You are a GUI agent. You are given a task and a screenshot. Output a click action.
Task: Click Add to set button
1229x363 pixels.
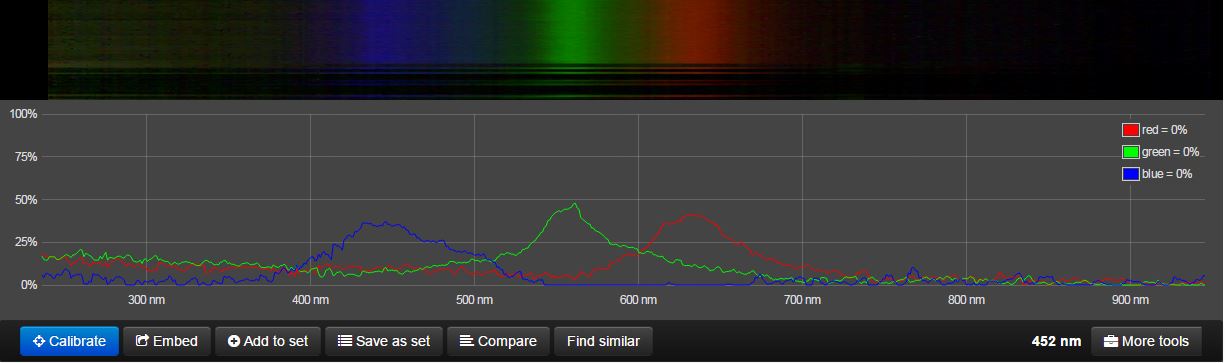coord(268,341)
